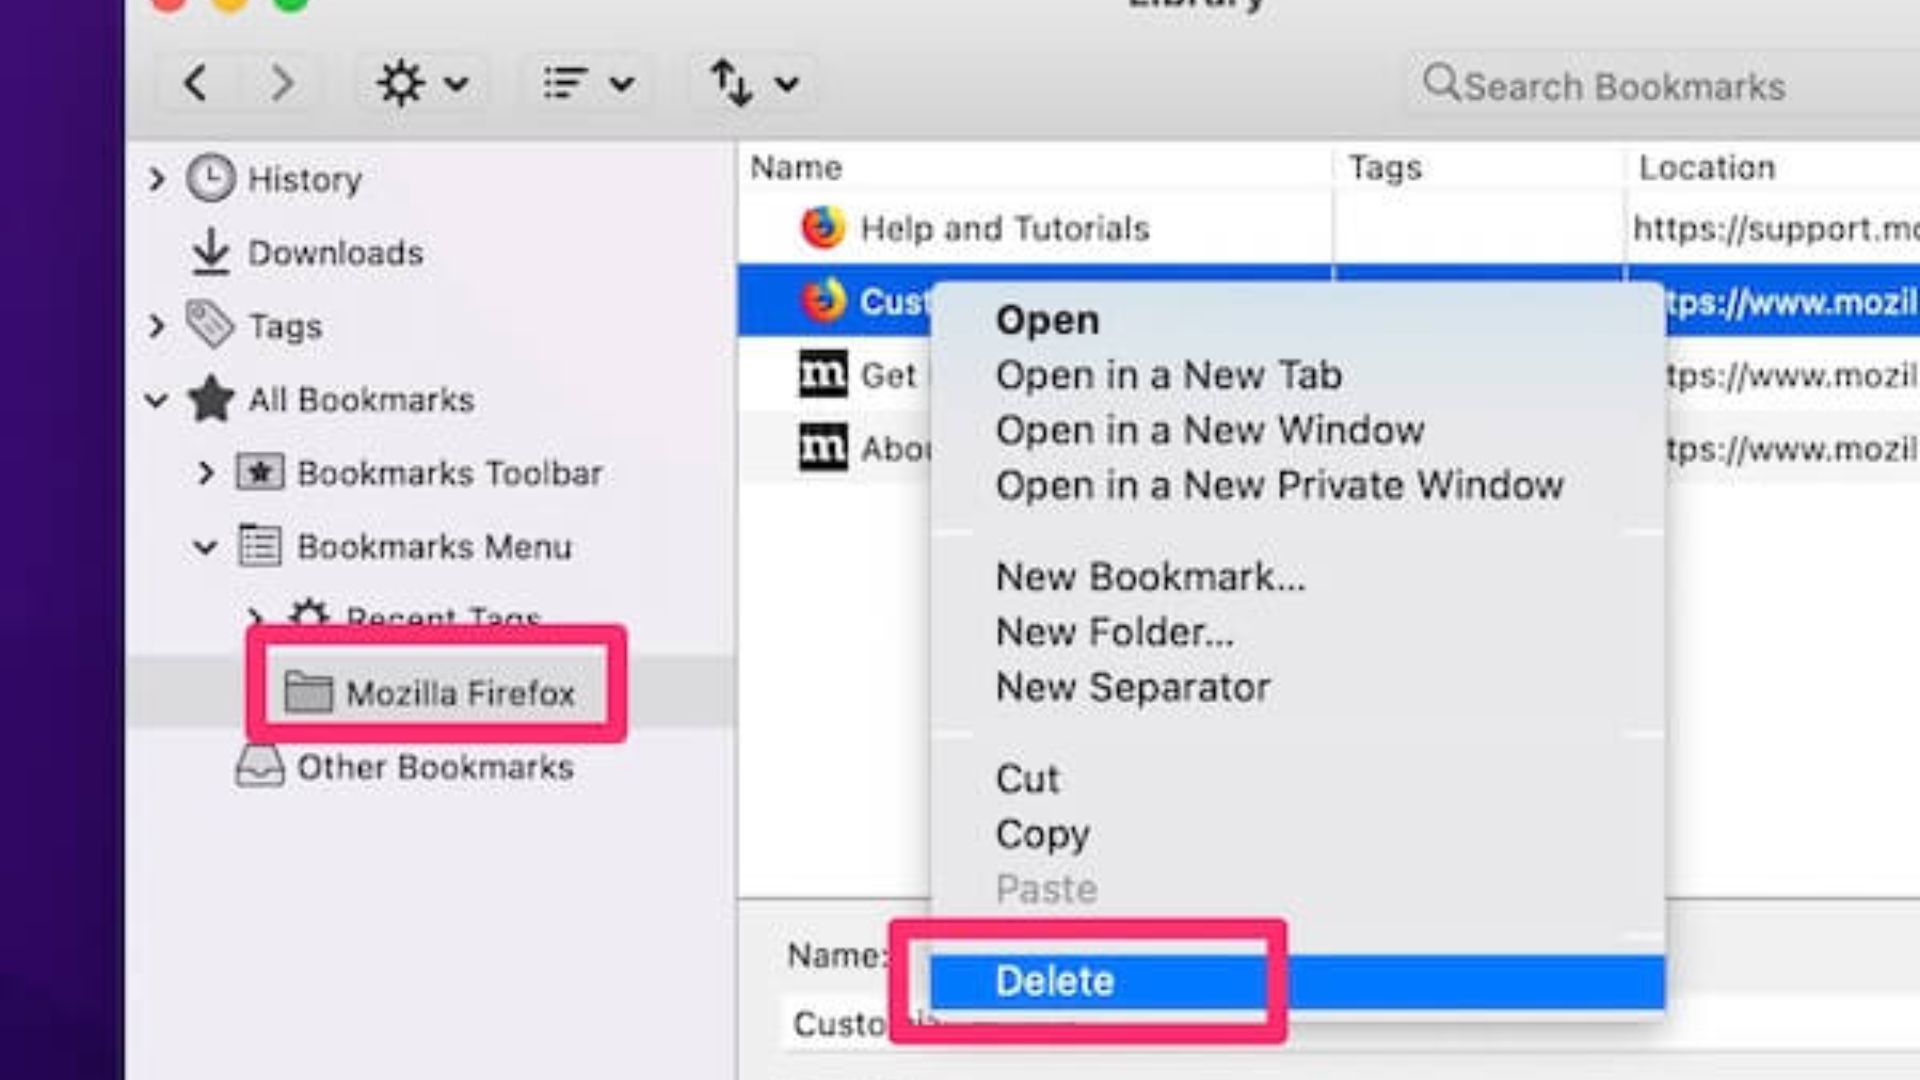Viewport: 1920px width, 1080px height.
Task: Select the Help and Tutorials bookmark
Action: (x=1005, y=229)
